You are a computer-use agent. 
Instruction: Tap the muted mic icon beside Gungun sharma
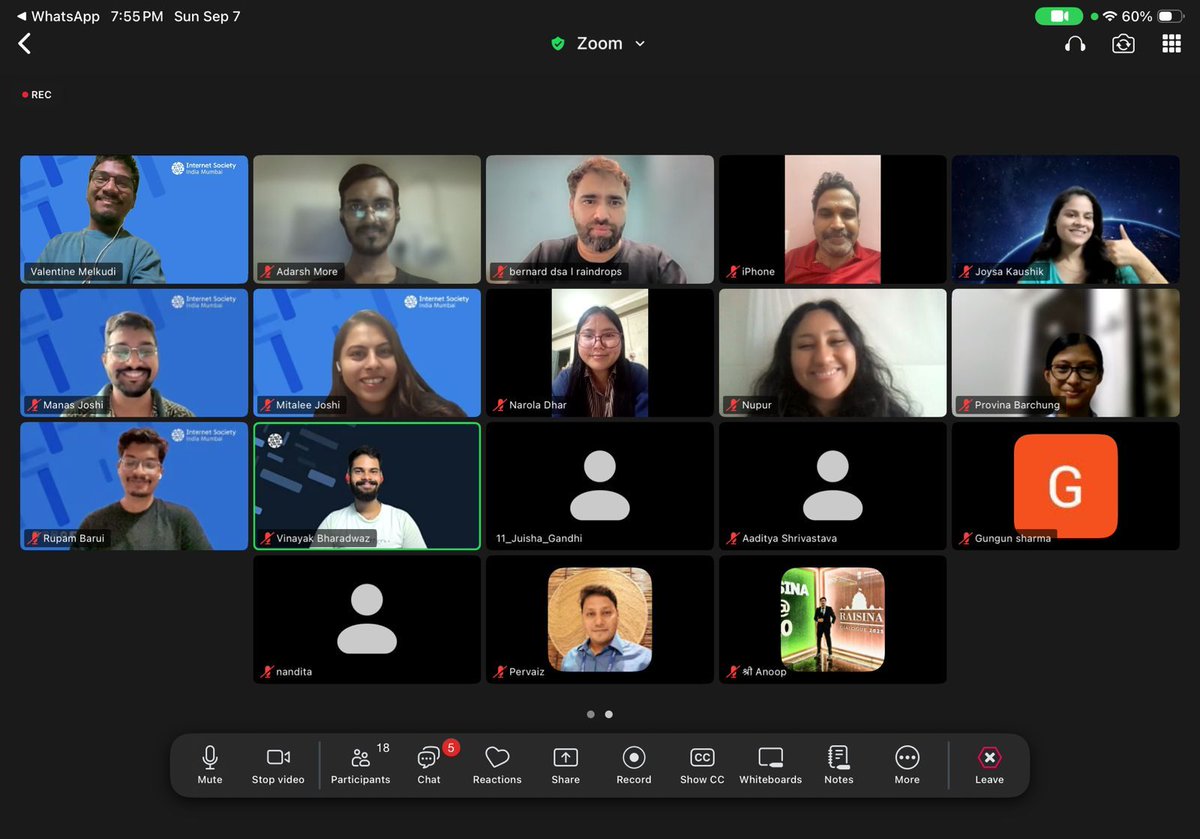(x=966, y=538)
